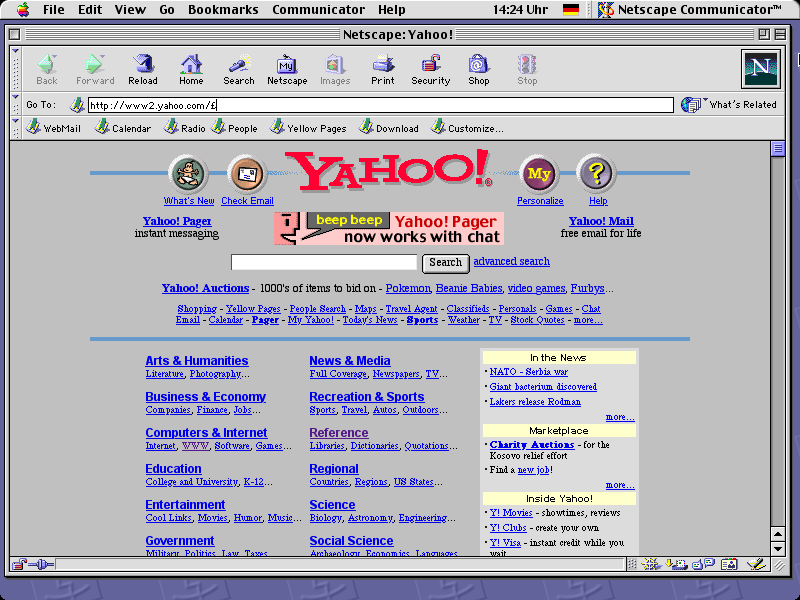Open the Stock Quotes link

pos(537,320)
